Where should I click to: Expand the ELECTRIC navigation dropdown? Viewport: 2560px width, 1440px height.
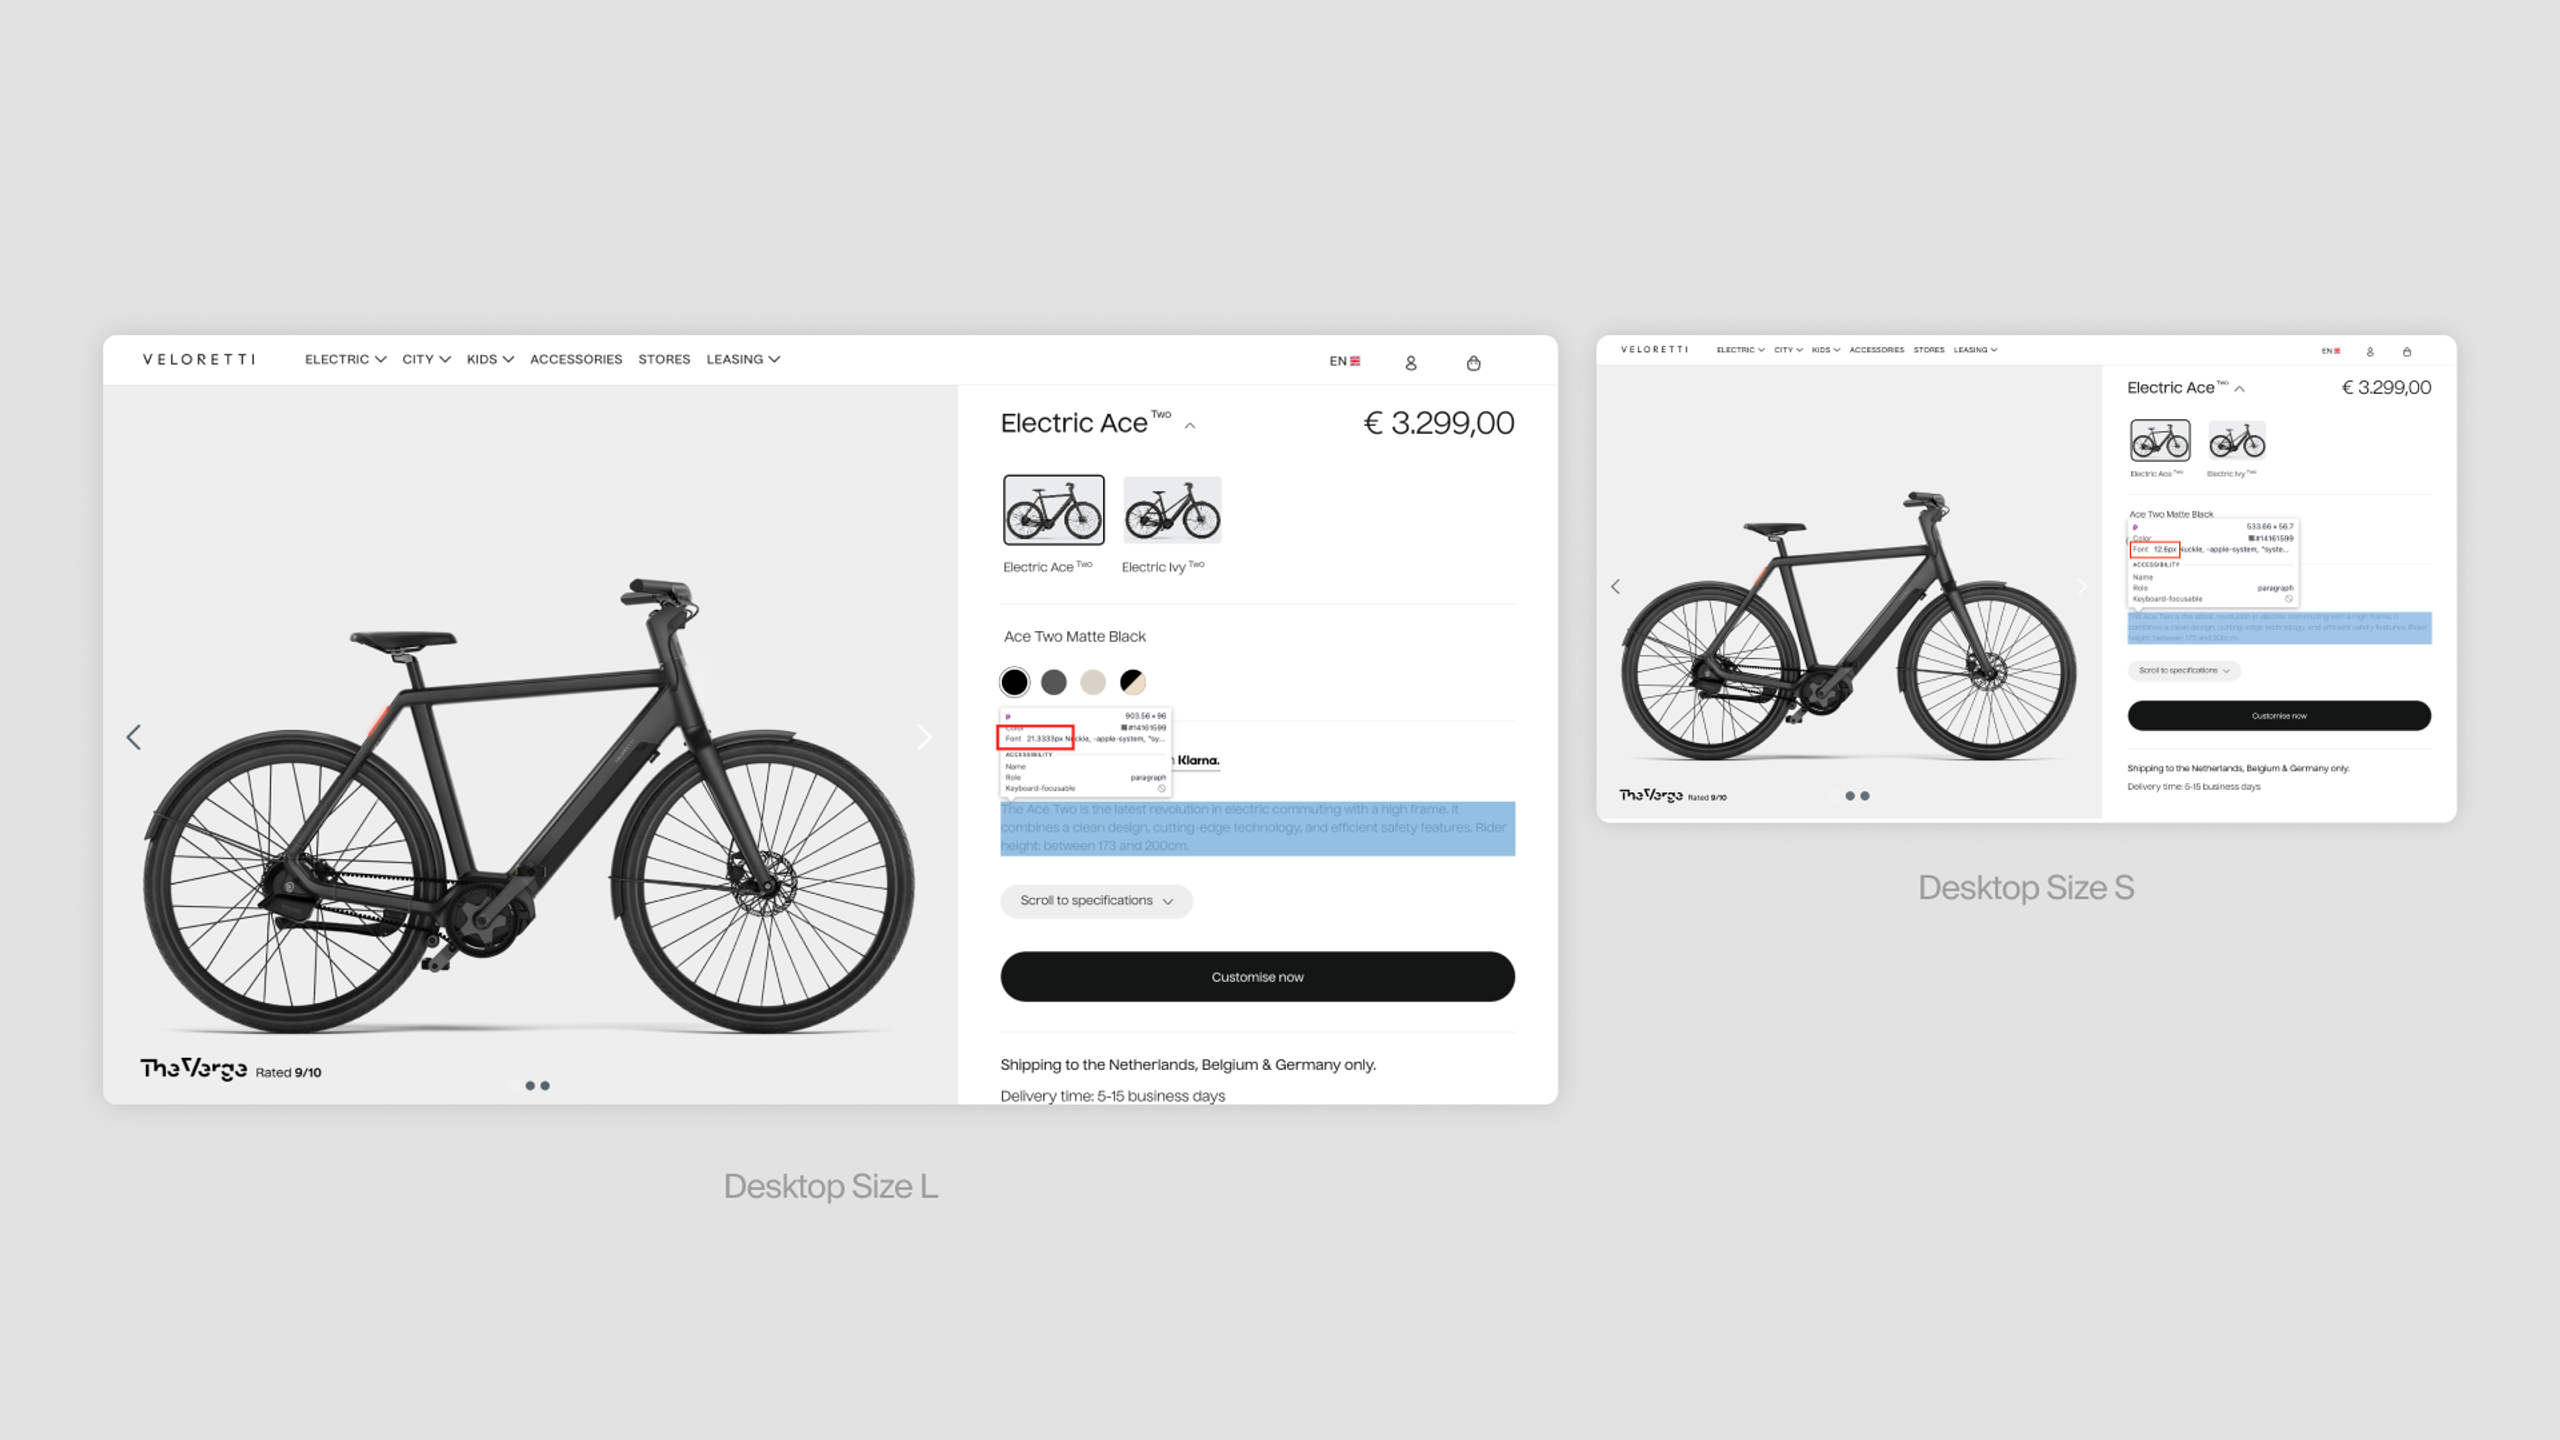(345, 359)
